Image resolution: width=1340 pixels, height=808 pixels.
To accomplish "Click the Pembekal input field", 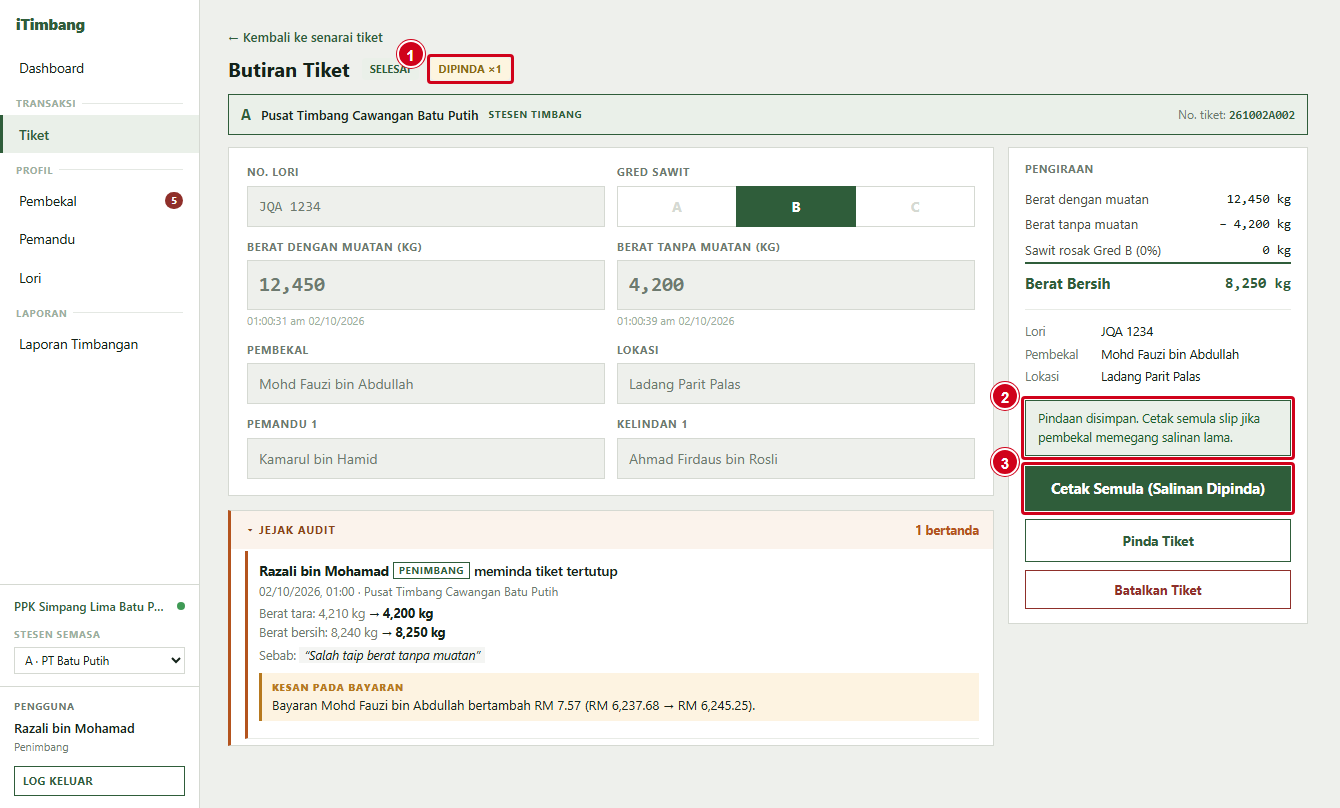I will 426,384.
